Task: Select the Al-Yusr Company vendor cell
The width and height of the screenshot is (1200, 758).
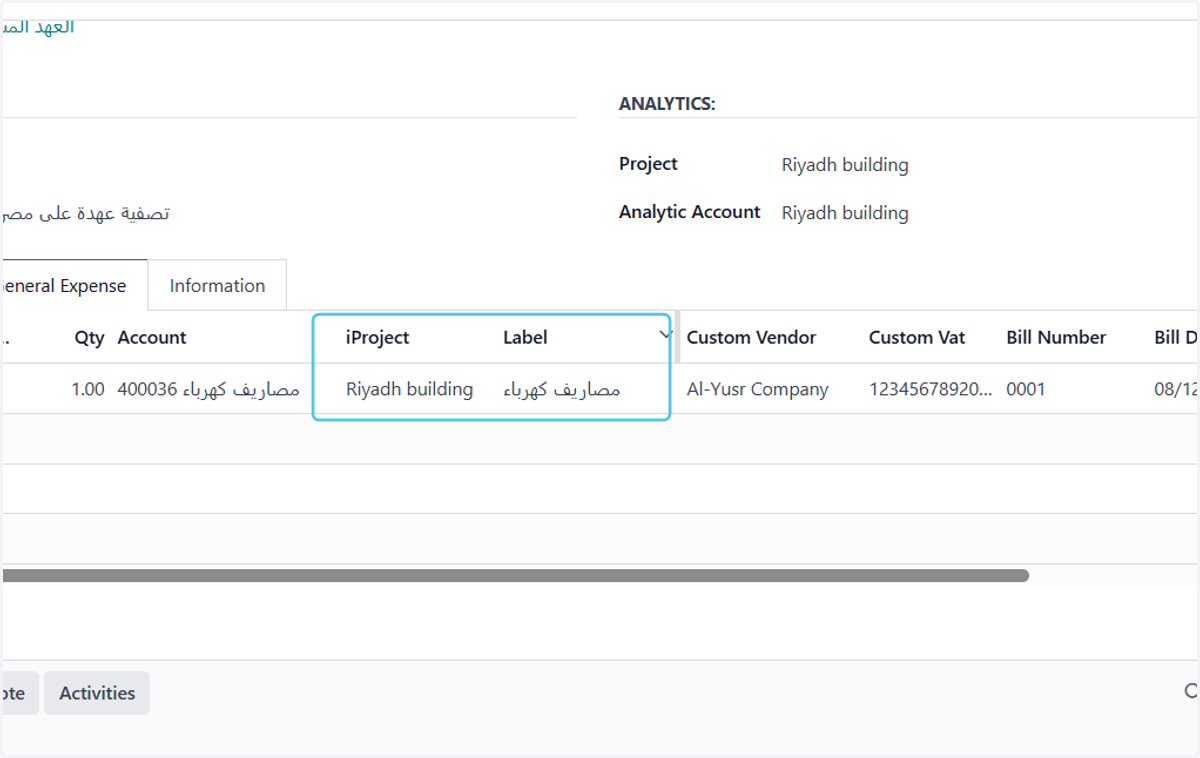Action: [x=757, y=389]
